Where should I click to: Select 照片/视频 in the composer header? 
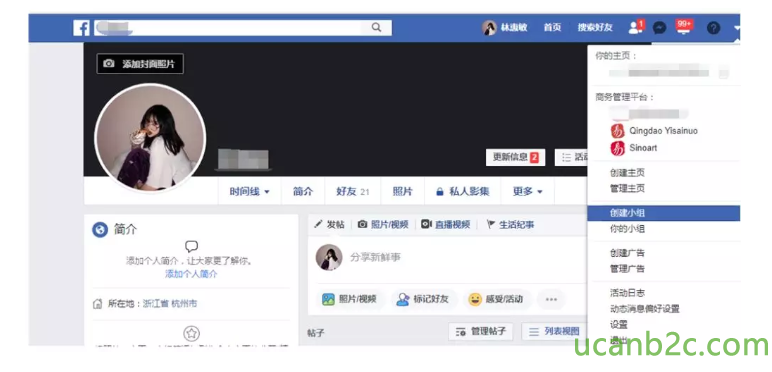point(383,224)
